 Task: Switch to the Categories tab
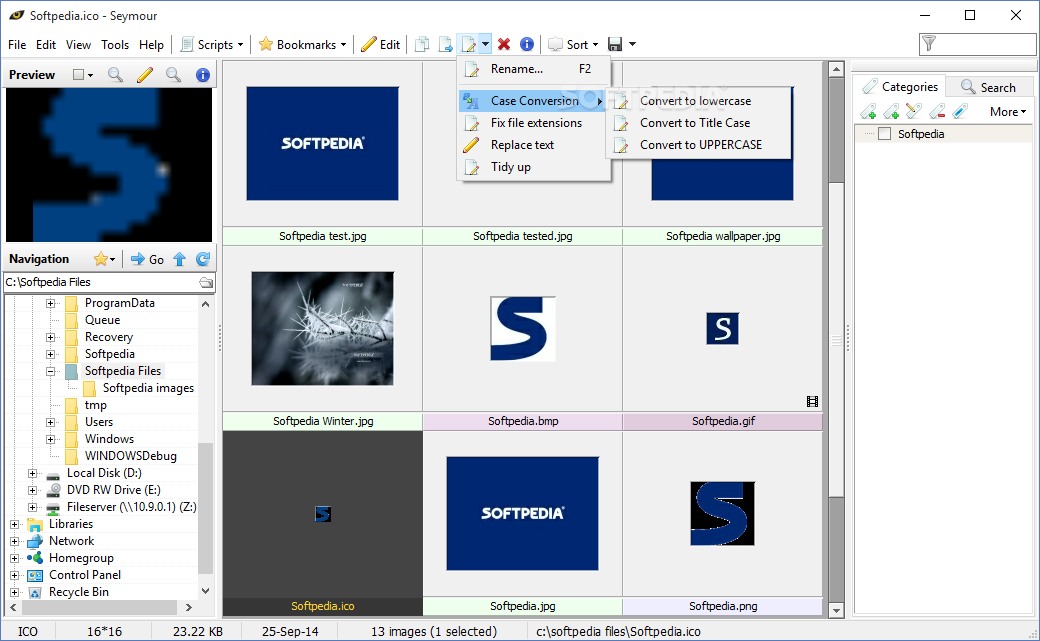(x=900, y=87)
